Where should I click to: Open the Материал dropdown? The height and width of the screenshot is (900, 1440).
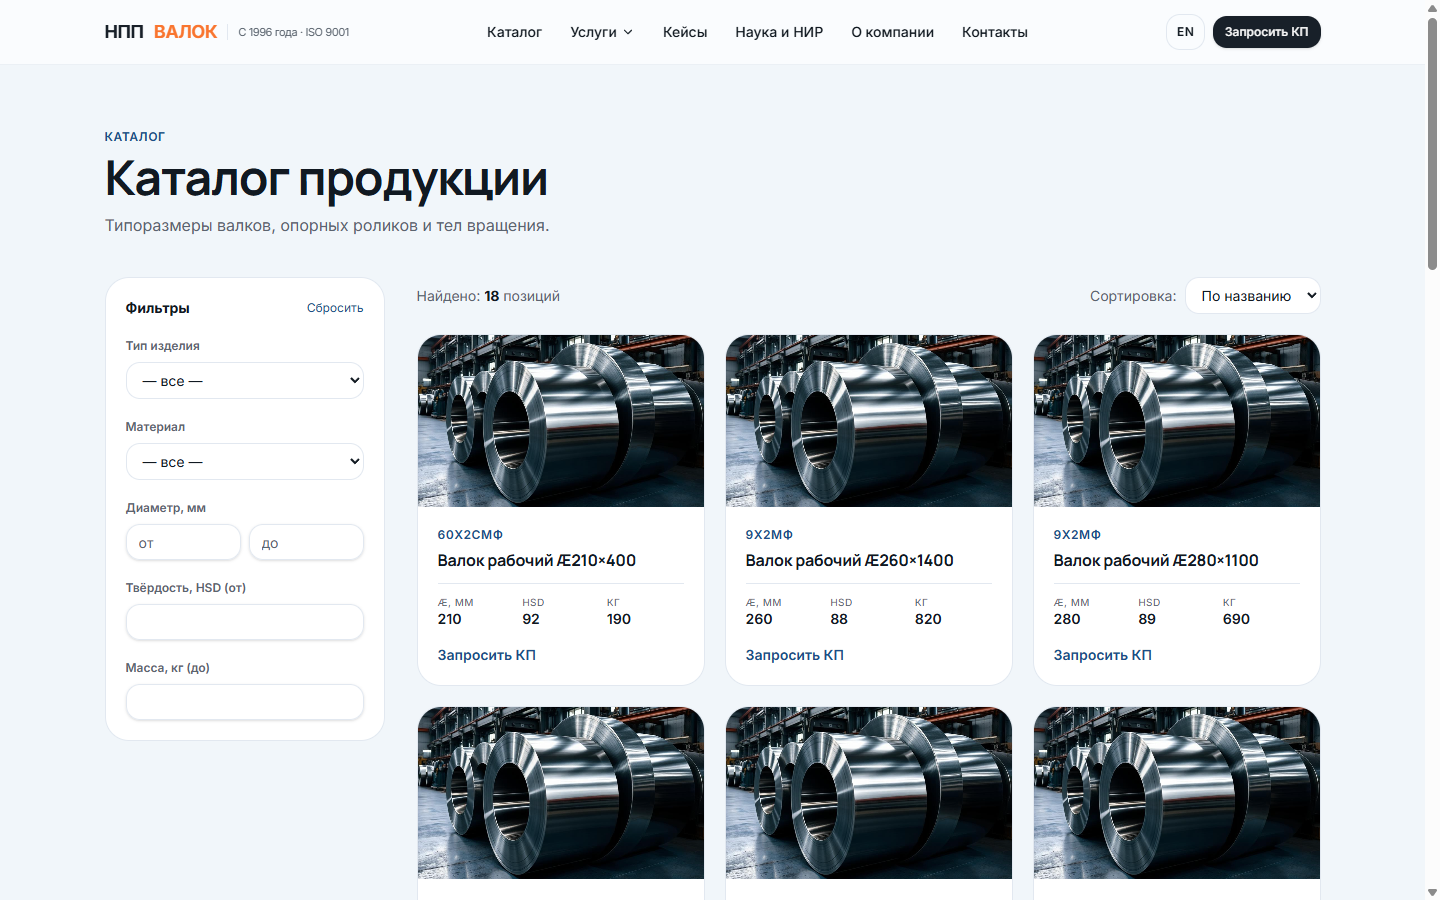point(245,461)
